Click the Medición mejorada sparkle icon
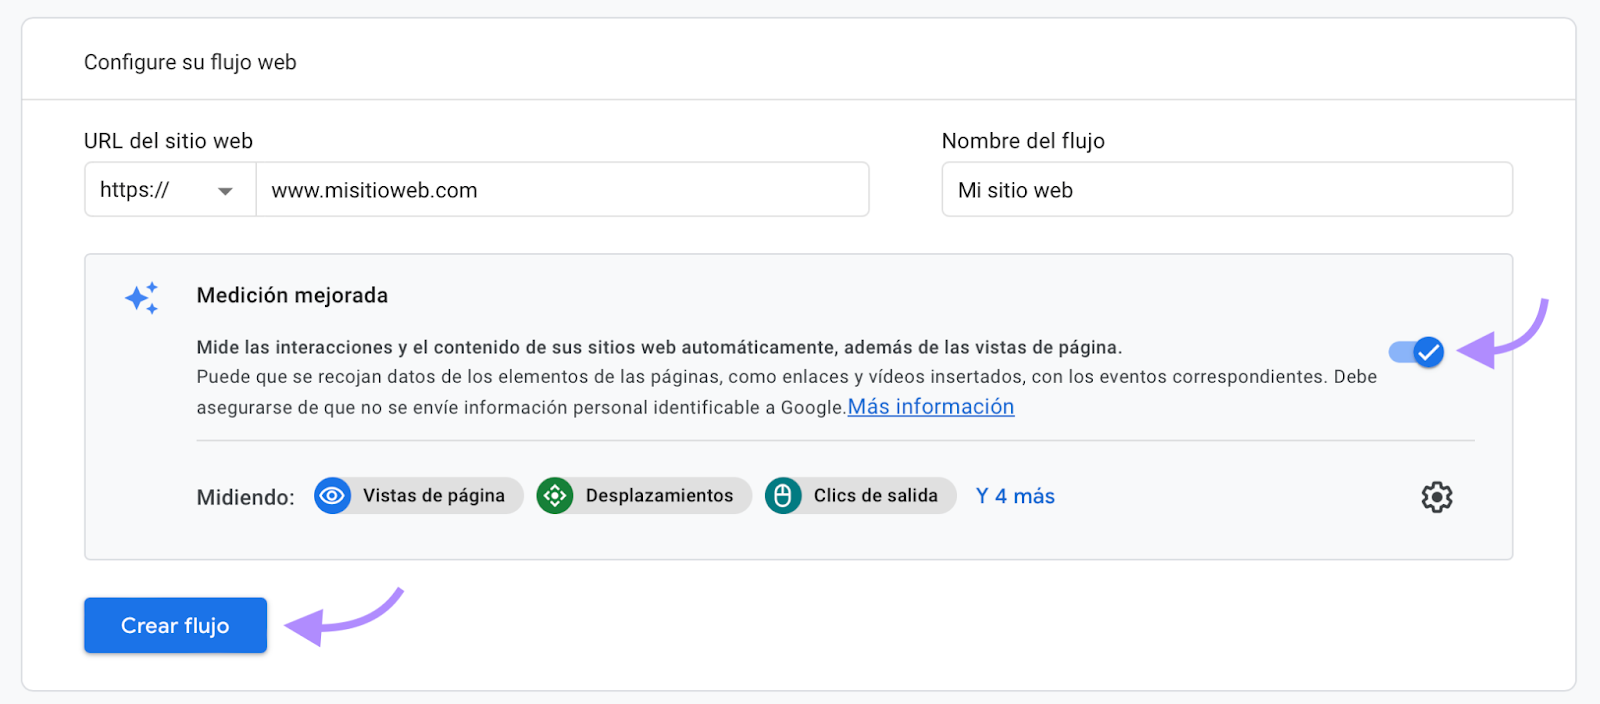Screen dimensions: 1600x704 pos(142,298)
